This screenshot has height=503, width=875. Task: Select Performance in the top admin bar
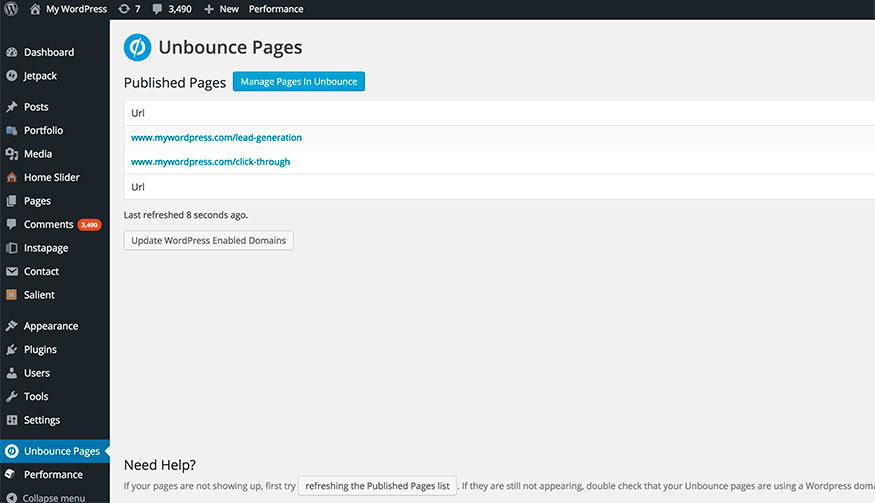coord(275,9)
